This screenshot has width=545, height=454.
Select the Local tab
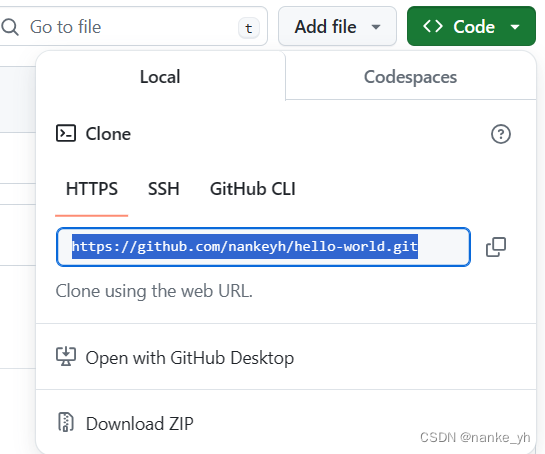tap(160, 77)
